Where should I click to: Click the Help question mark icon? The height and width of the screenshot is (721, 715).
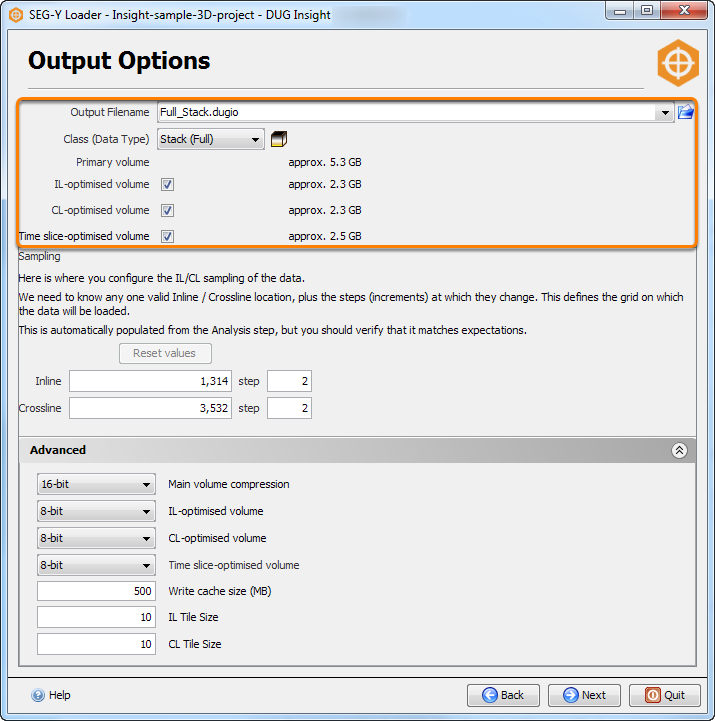pos(38,695)
